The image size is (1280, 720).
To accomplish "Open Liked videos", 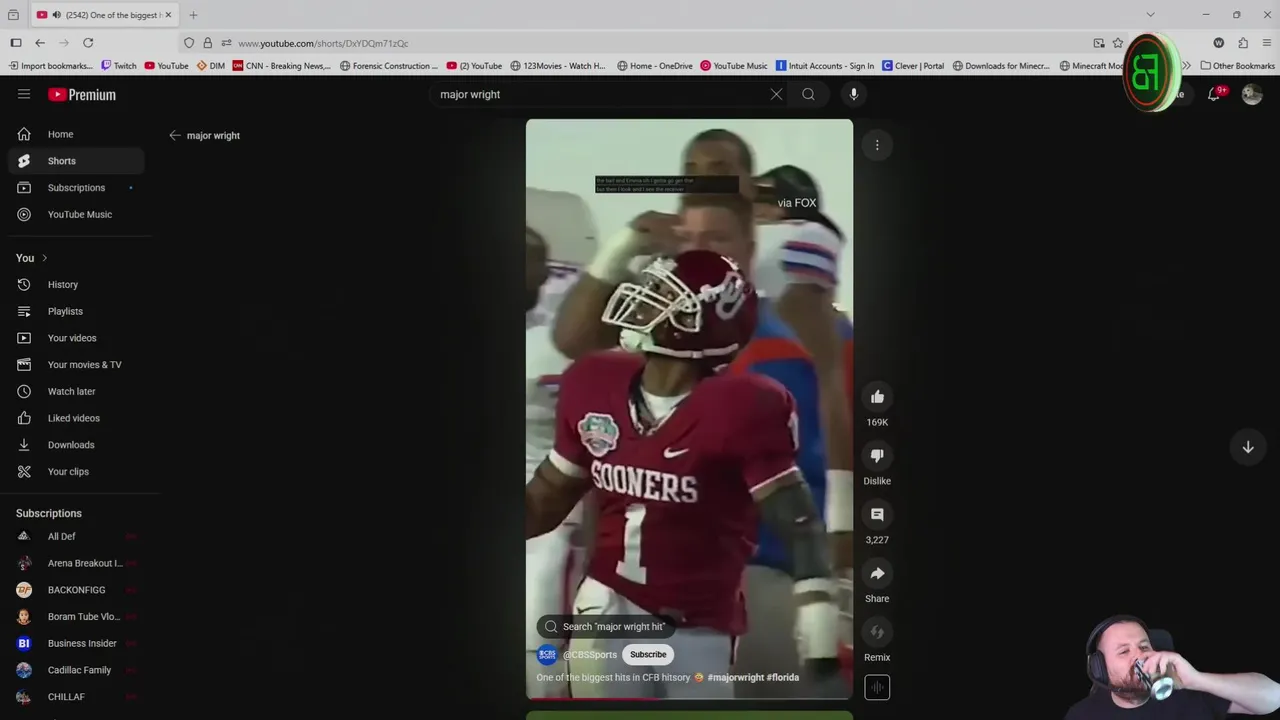I will tap(76, 418).
